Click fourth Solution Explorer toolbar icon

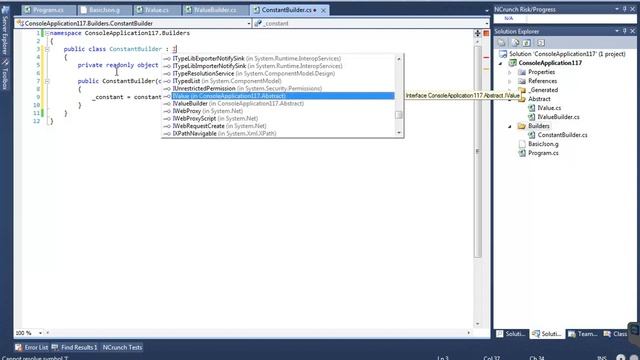(541, 43)
